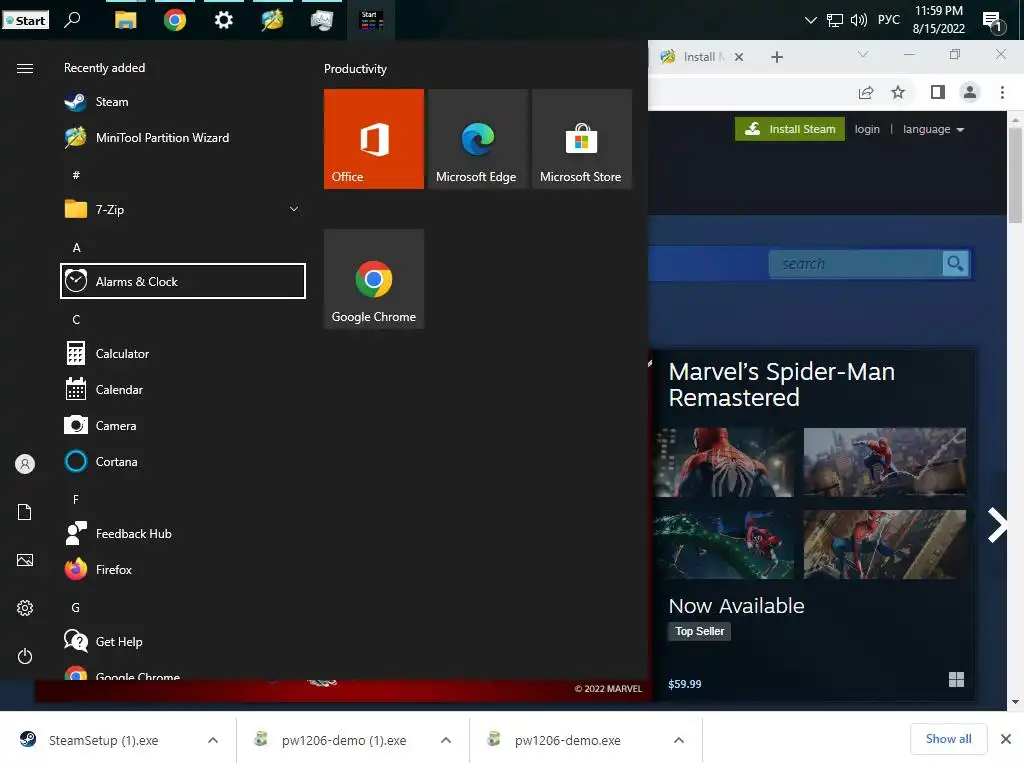
Task: Share this page in Chrome
Action: pos(866,93)
